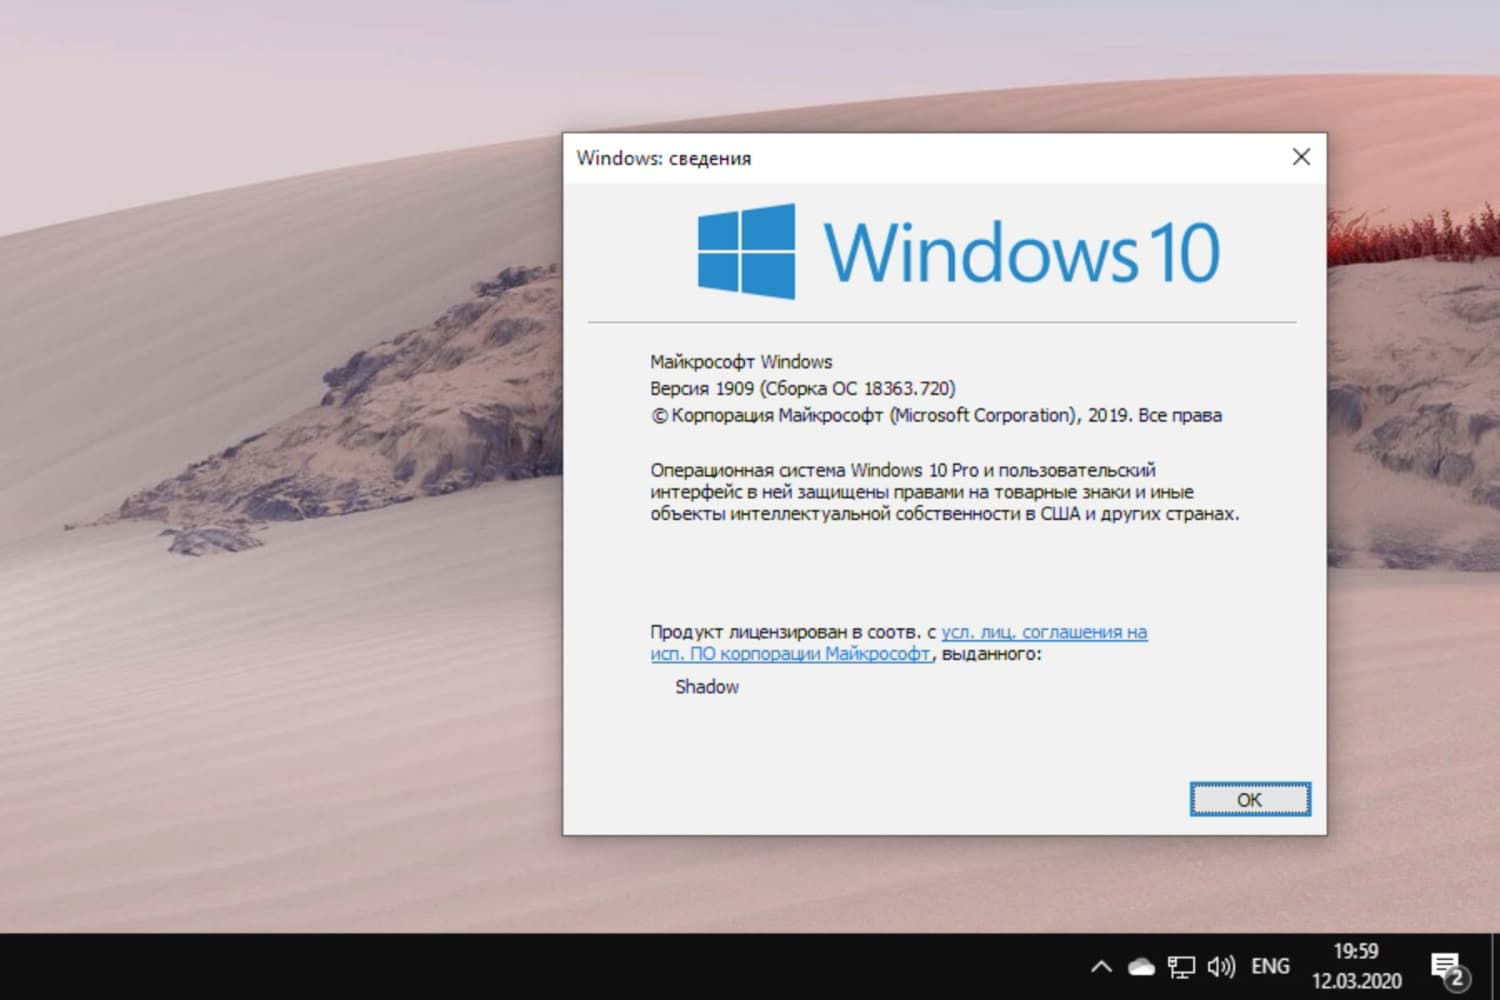Click the network connection icon in taskbar
Viewport: 1500px width, 1000px height.
1181,966
